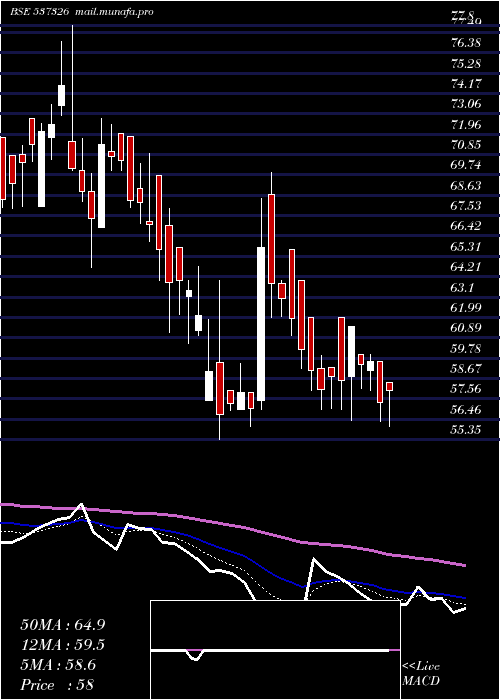
Task: Click the 60.89 price axis label
Action: [x=466, y=328]
